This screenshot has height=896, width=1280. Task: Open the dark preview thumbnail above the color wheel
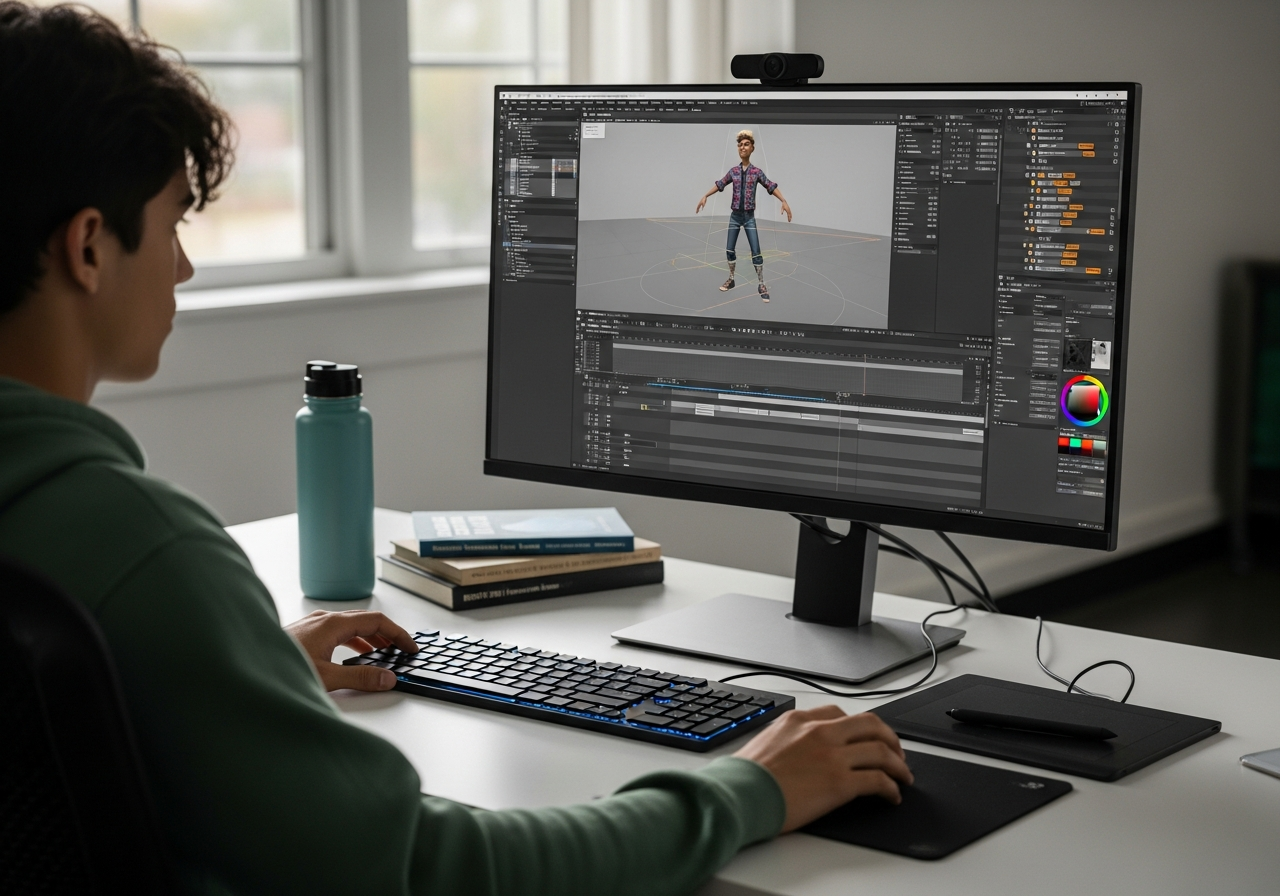(x=1076, y=354)
